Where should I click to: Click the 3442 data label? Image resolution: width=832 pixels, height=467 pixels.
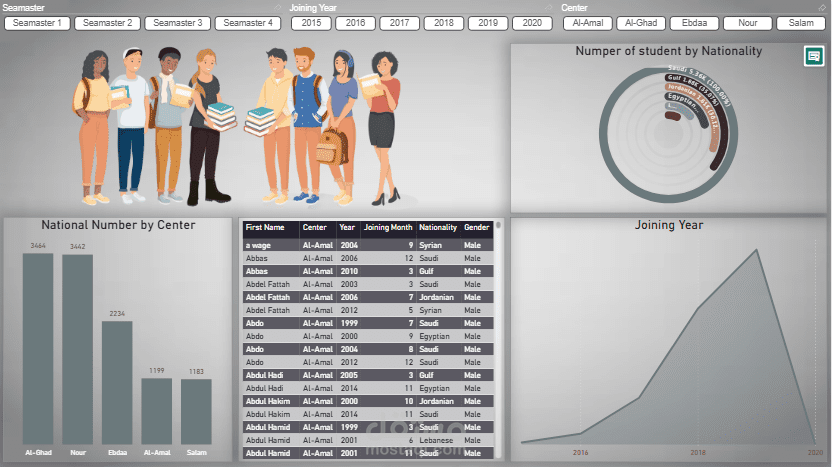tap(77, 247)
